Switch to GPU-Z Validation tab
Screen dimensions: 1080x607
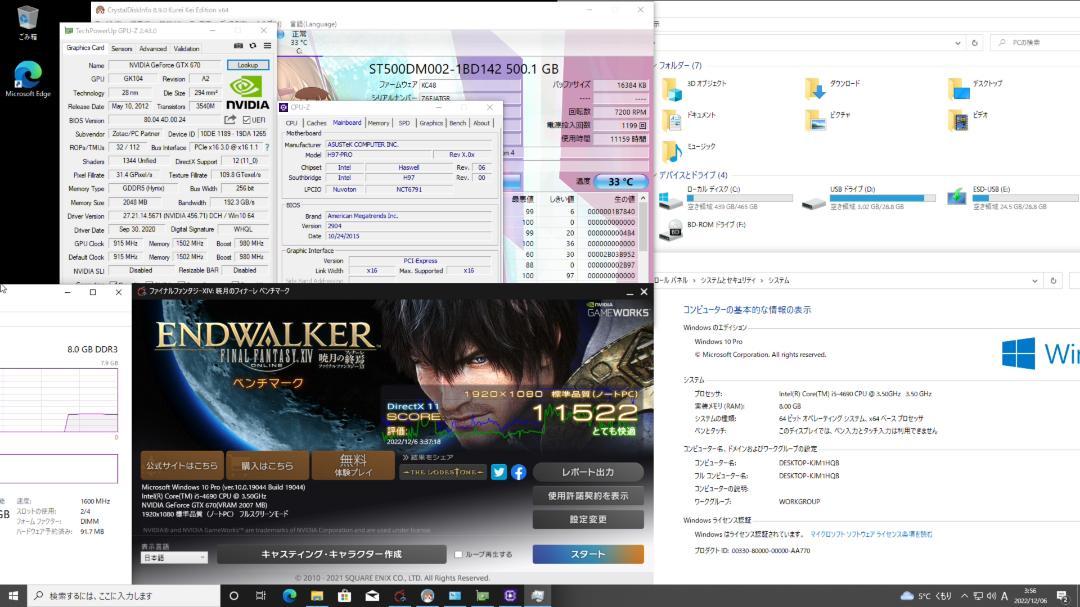tap(186, 48)
